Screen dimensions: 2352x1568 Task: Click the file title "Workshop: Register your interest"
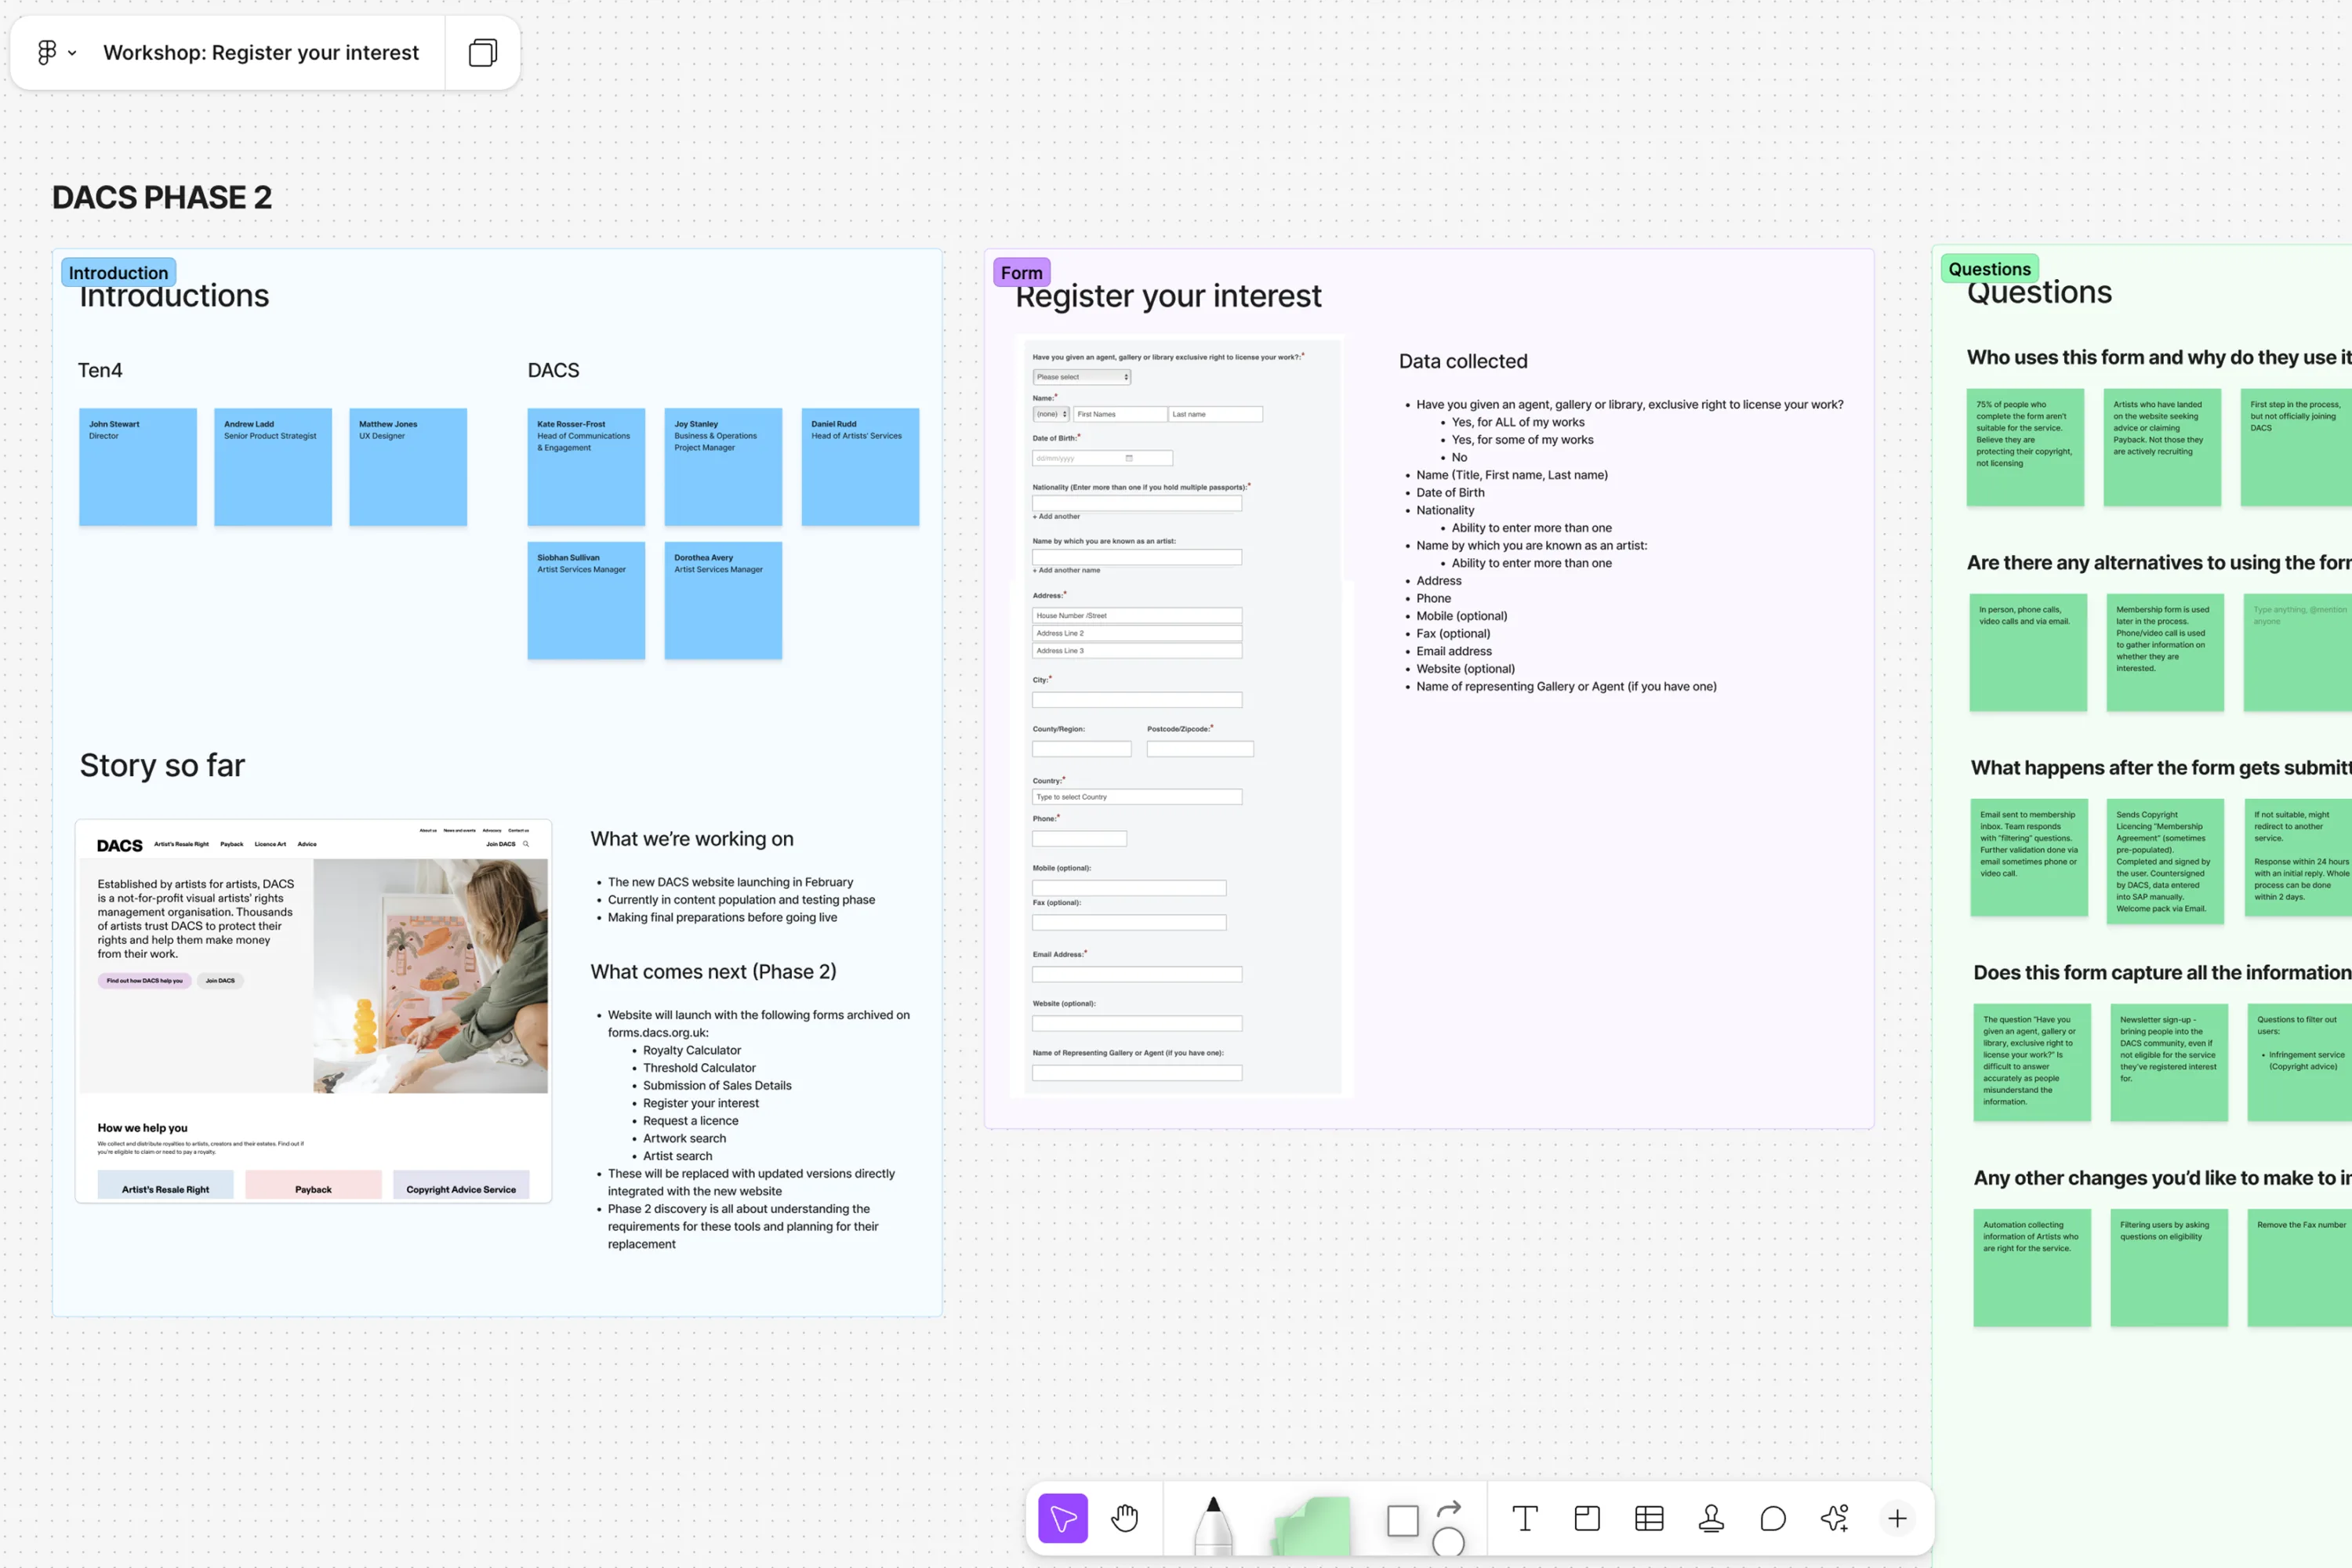(x=261, y=52)
